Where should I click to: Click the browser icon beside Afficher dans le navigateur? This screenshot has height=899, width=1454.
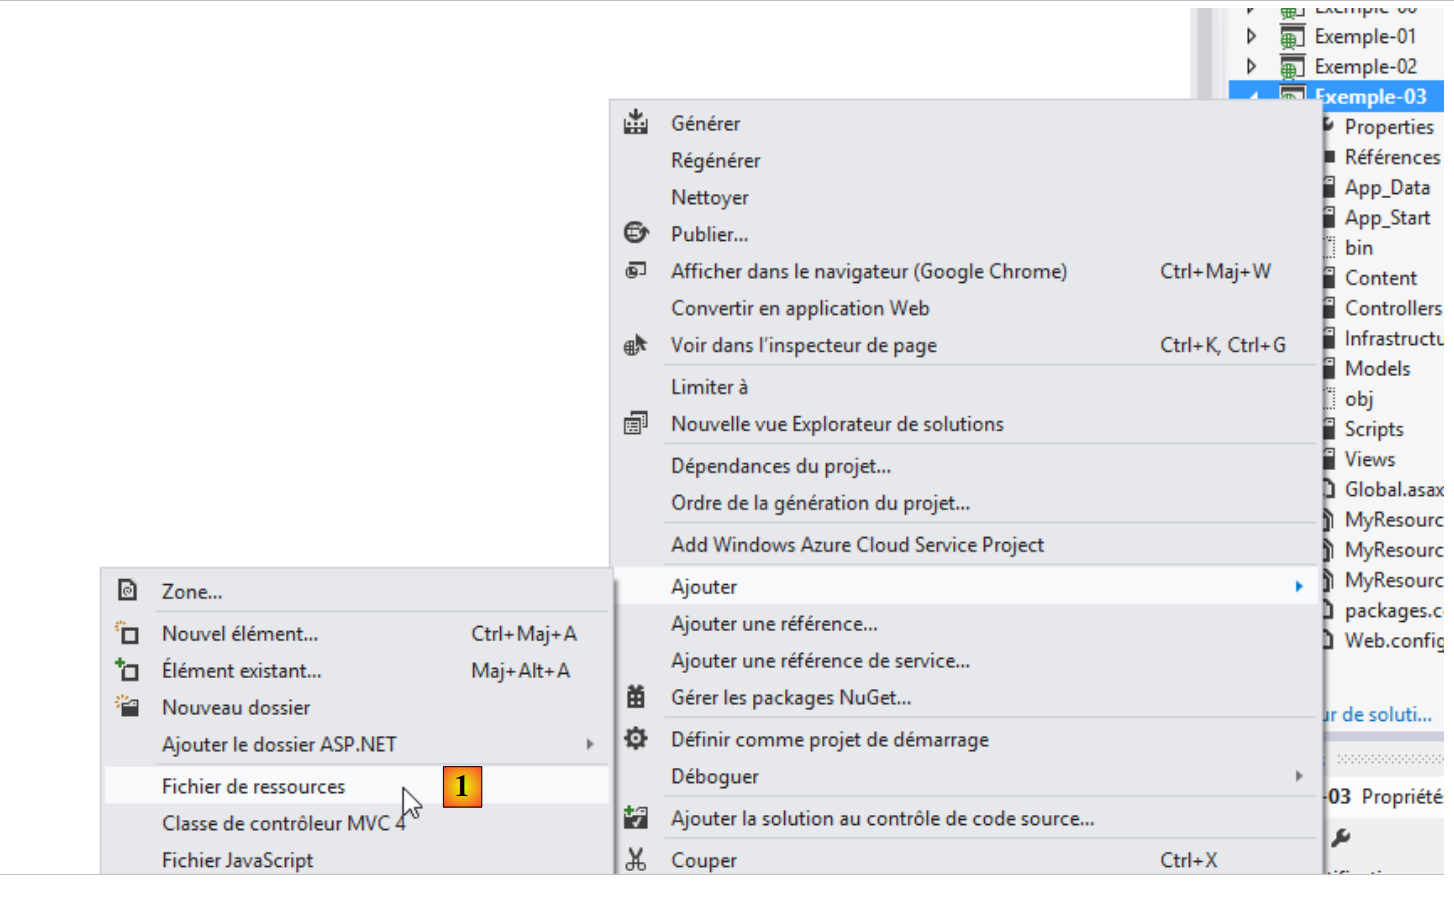point(636,271)
